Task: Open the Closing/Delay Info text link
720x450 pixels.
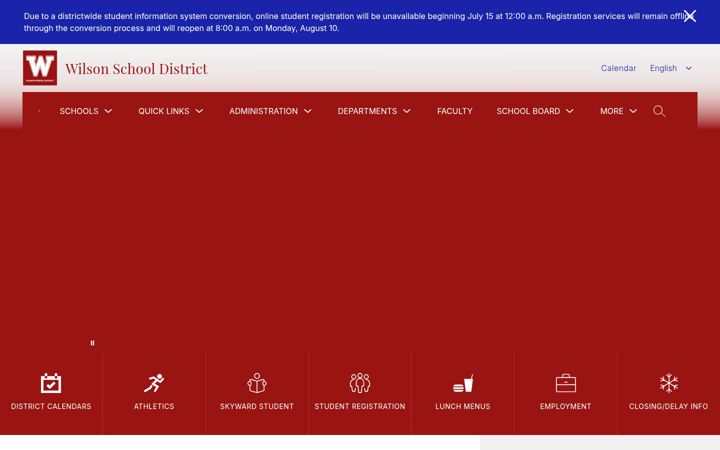Action: click(669, 406)
